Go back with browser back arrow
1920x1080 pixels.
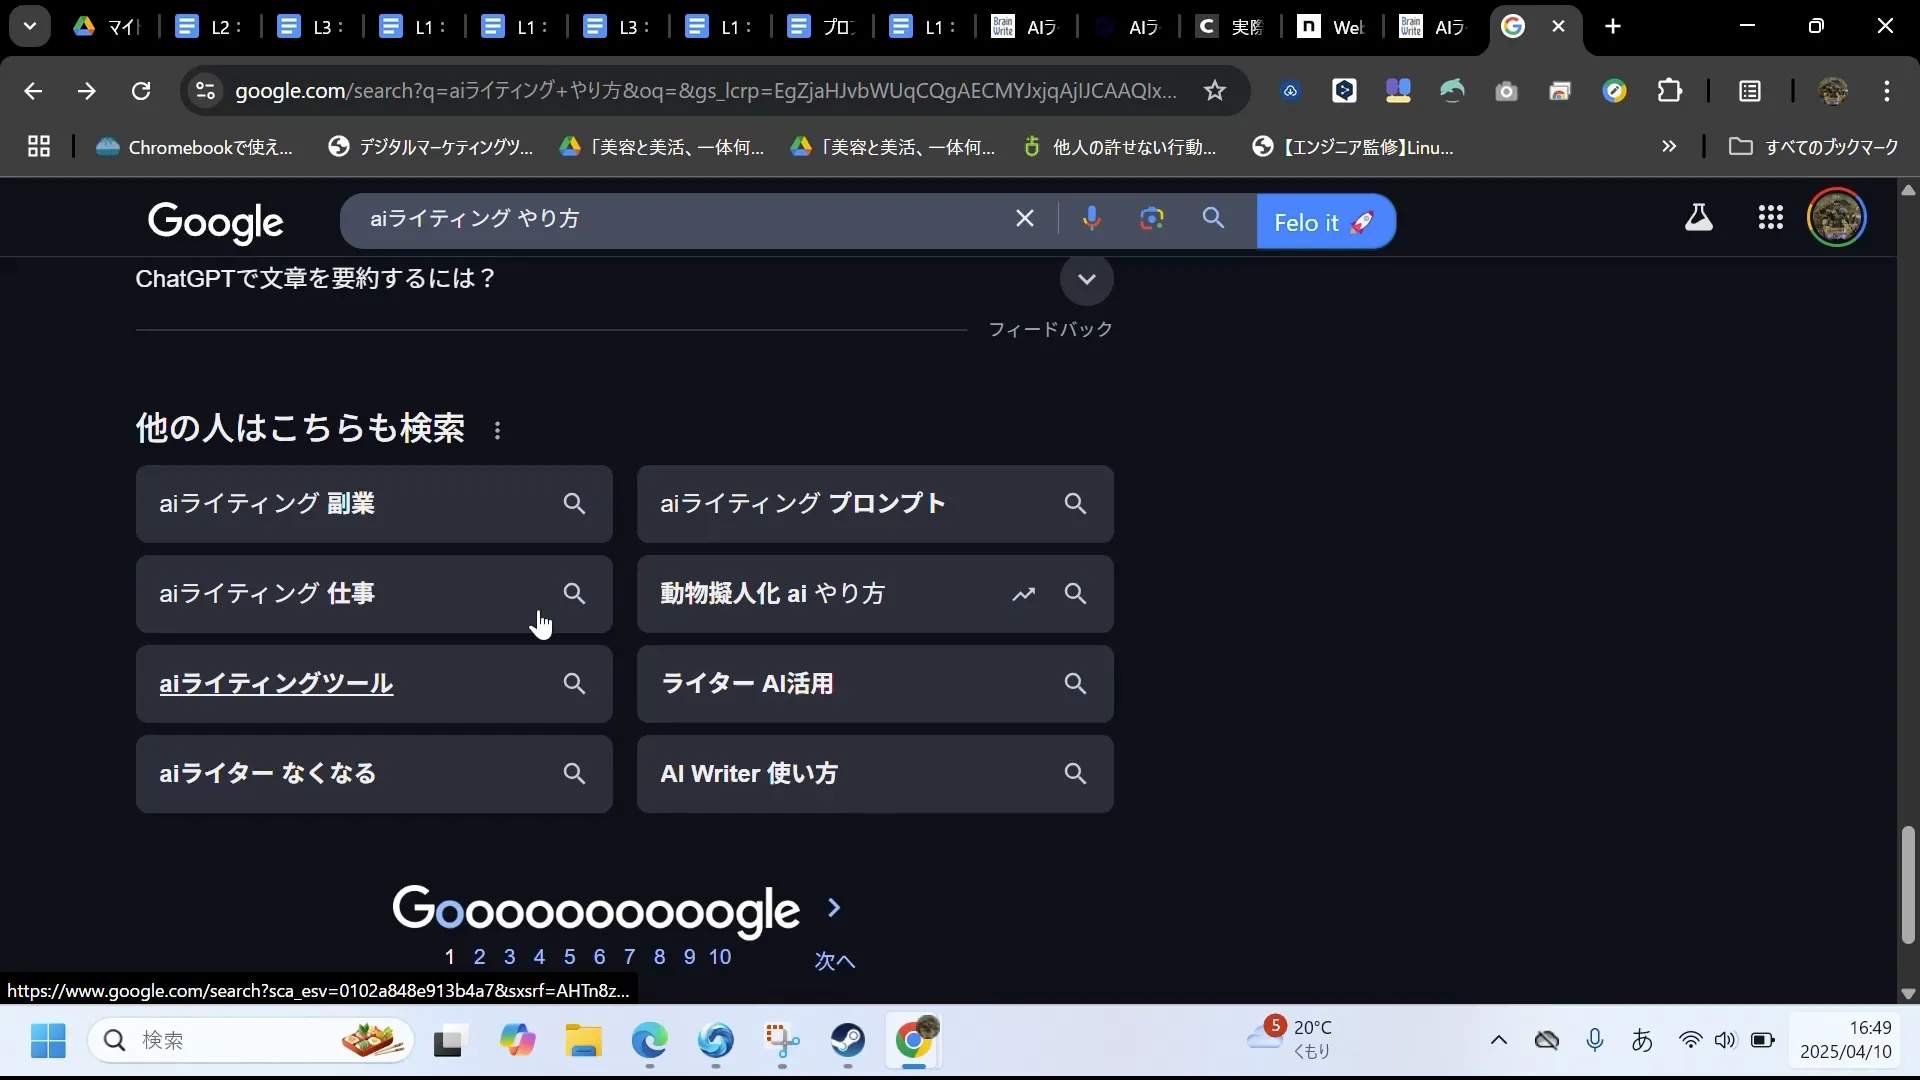pos(33,91)
